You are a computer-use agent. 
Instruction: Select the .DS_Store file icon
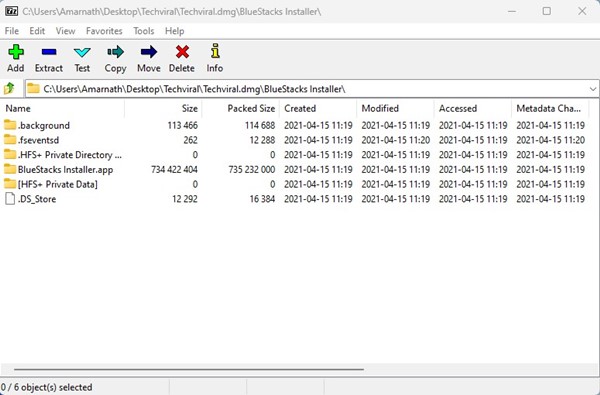coord(10,199)
